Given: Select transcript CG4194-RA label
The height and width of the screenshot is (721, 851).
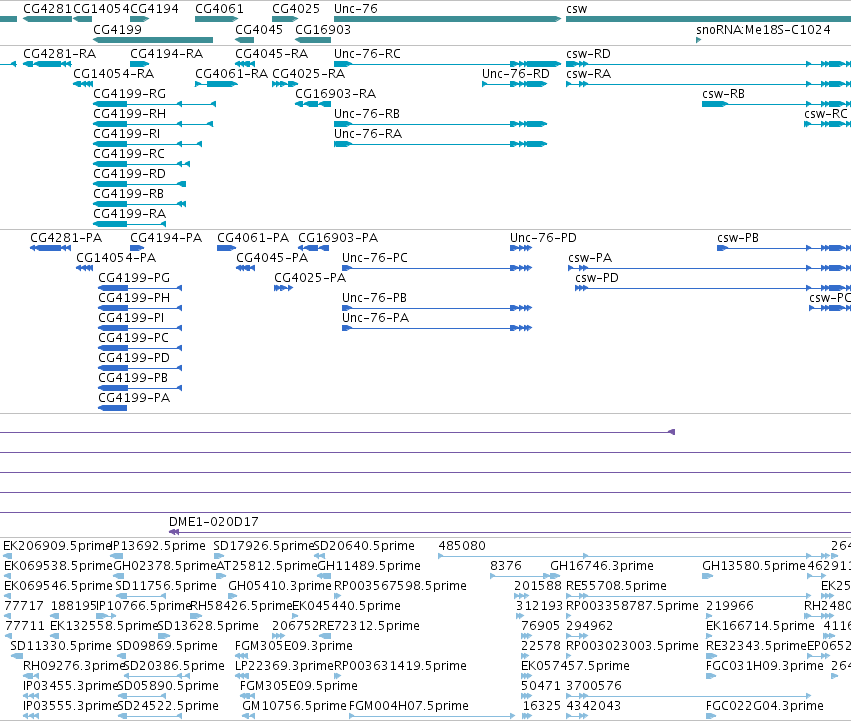Looking at the screenshot, I should click(x=167, y=54).
